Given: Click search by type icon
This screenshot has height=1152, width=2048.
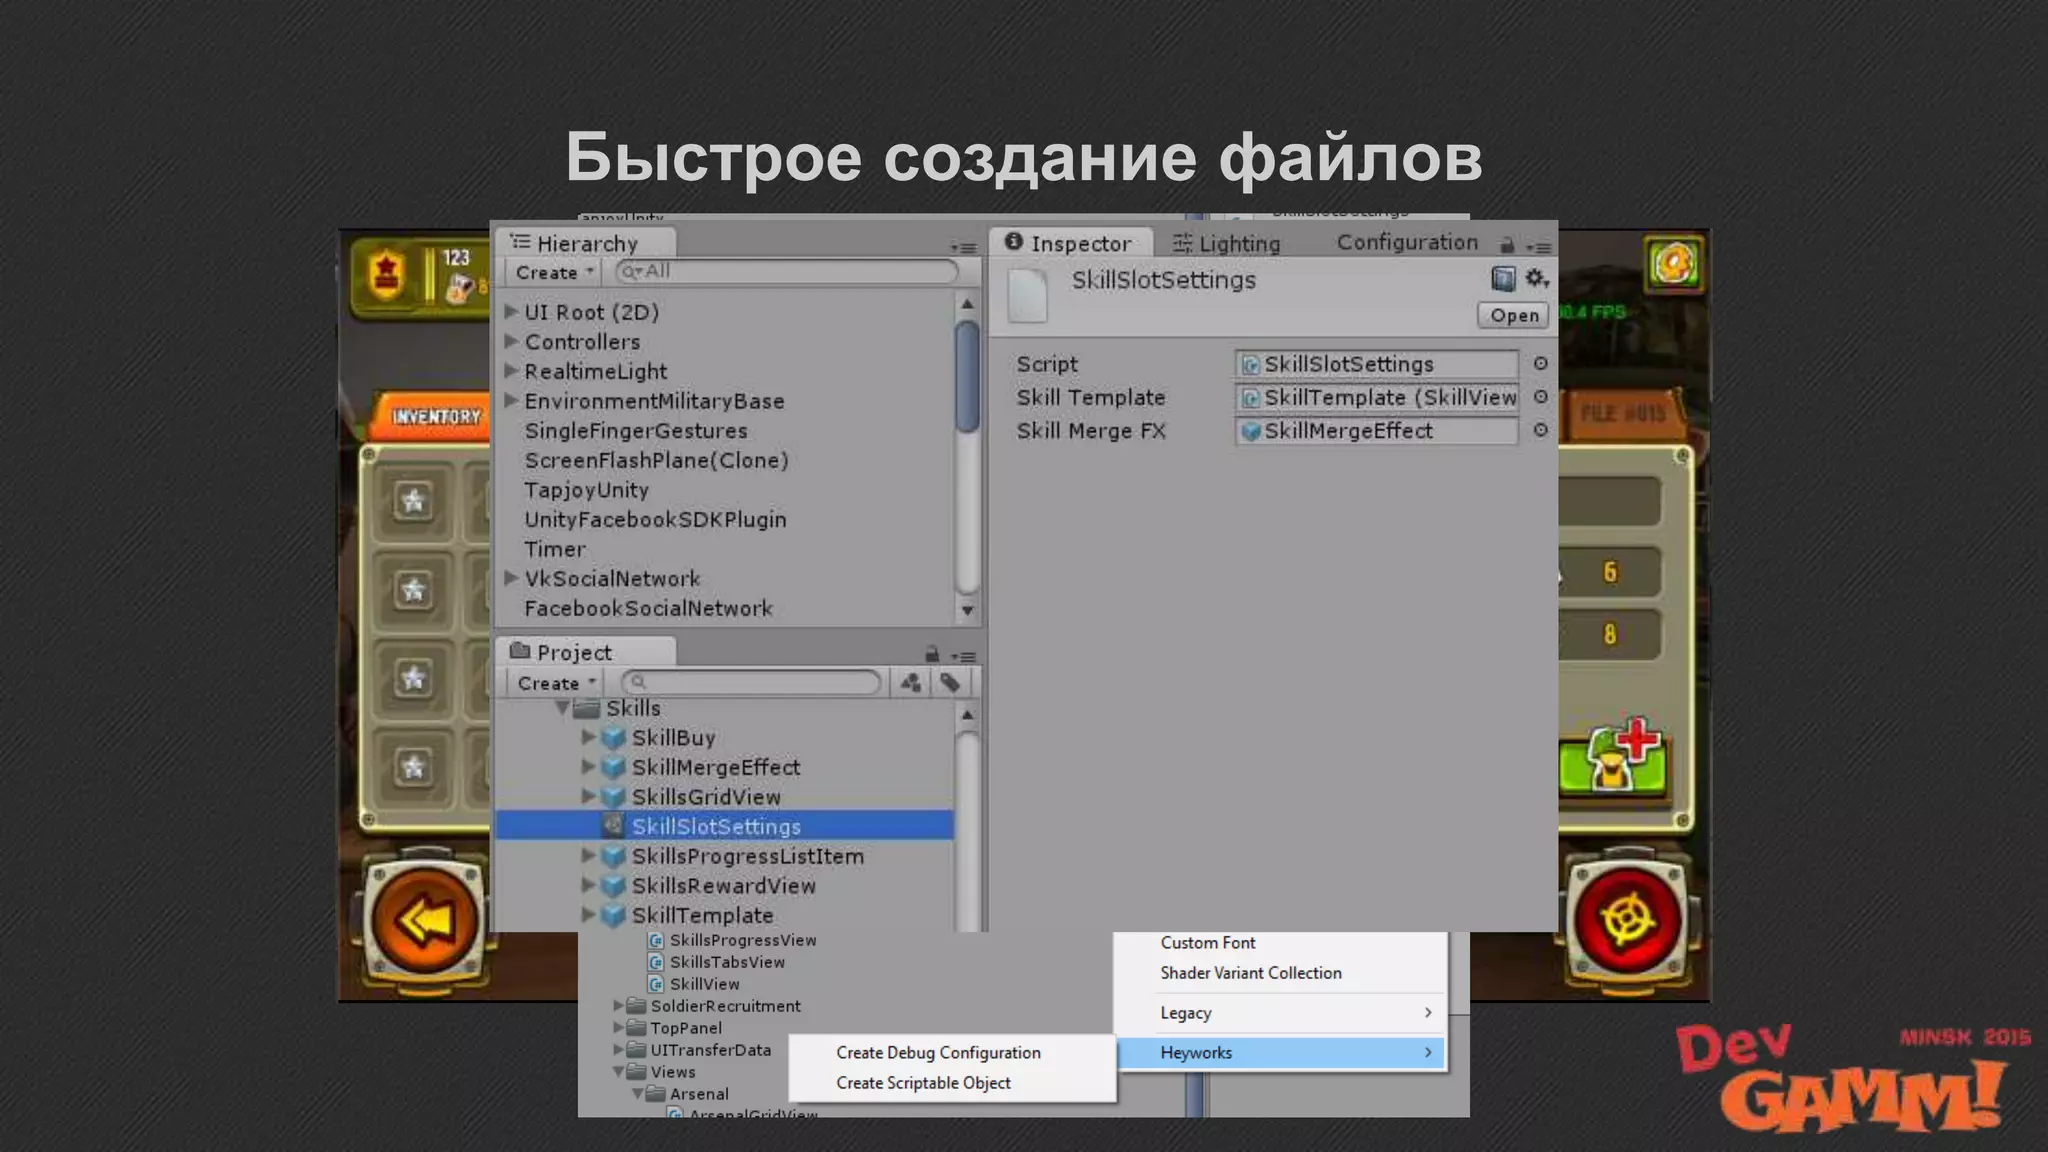Looking at the screenshot, I should pos(910,683).
